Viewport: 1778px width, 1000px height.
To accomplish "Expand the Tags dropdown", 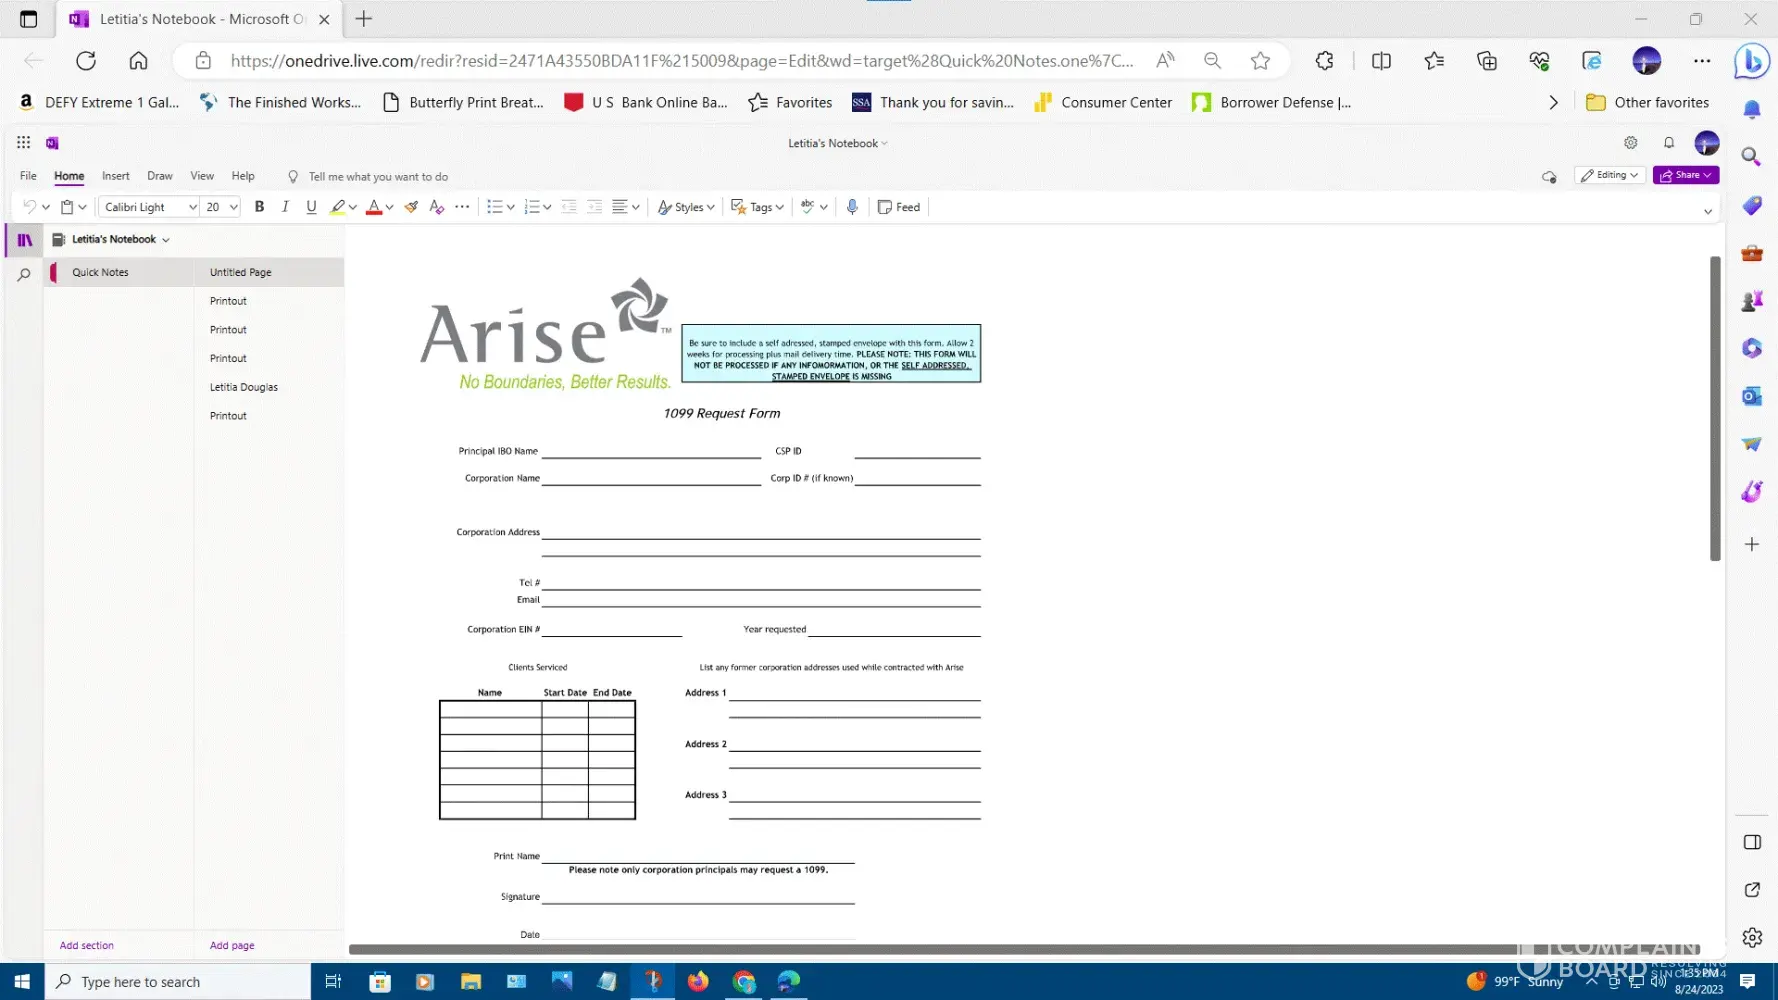I will coord(758,207).
